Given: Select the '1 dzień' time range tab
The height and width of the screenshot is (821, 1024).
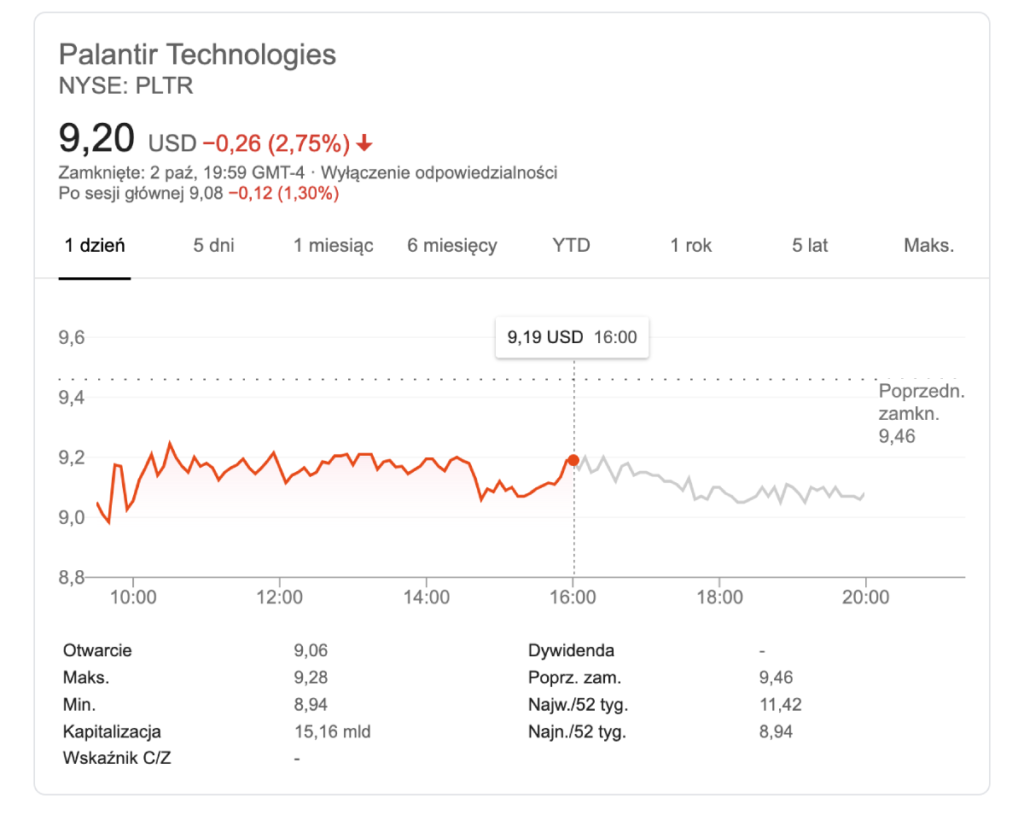Looking at the screenshot, I should coord(95,246).
